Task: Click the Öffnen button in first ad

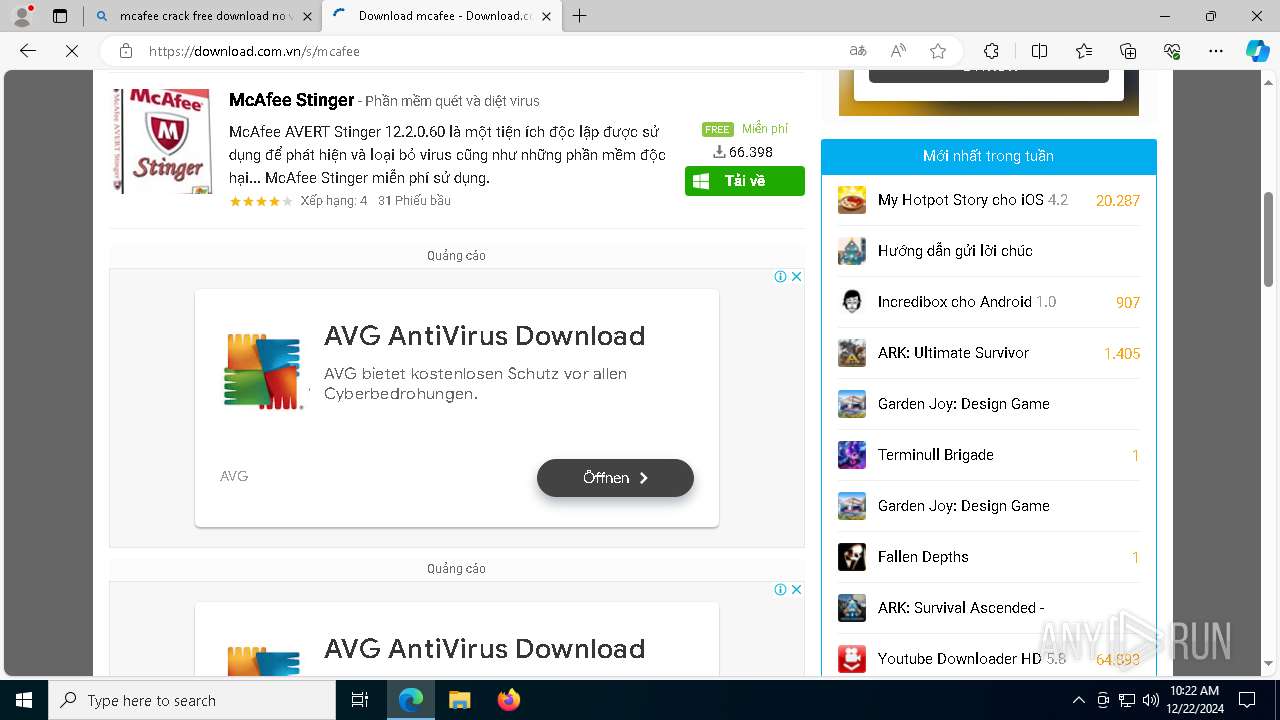Action: [615, 478]
